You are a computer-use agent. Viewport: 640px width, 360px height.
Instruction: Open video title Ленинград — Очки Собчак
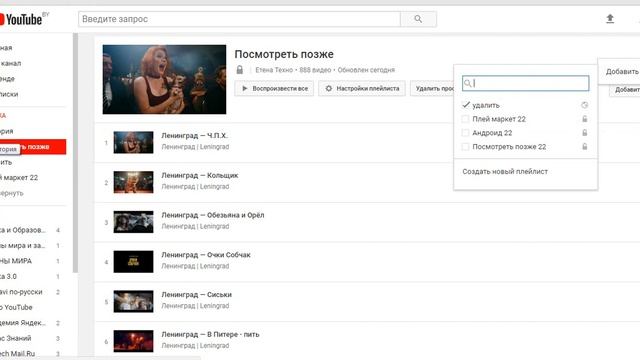[206, 255]
